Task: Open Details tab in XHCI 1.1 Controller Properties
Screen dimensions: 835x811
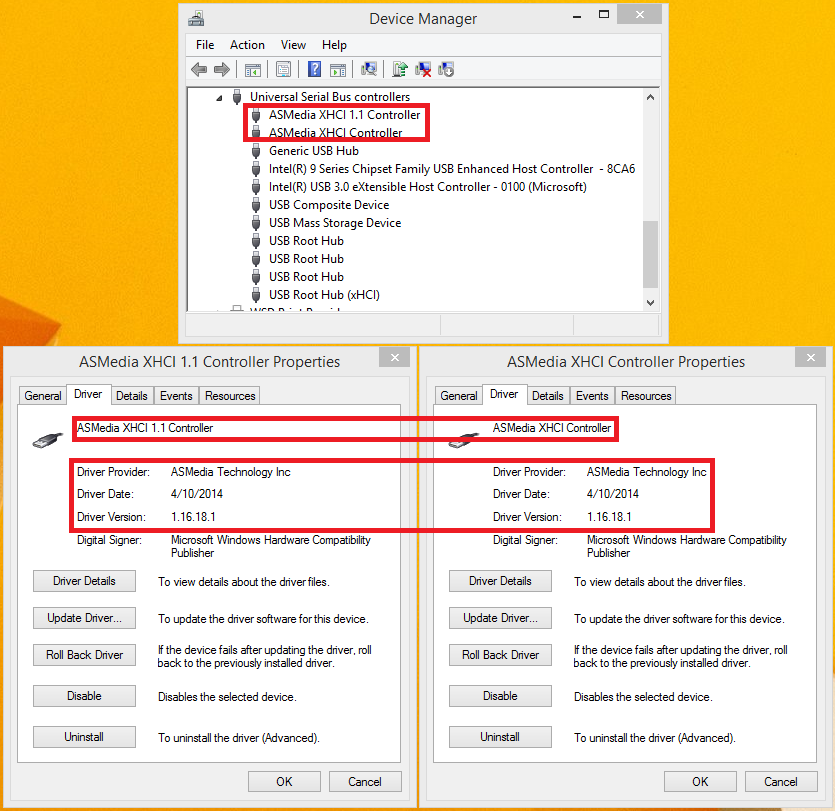Action: (132, 396)
